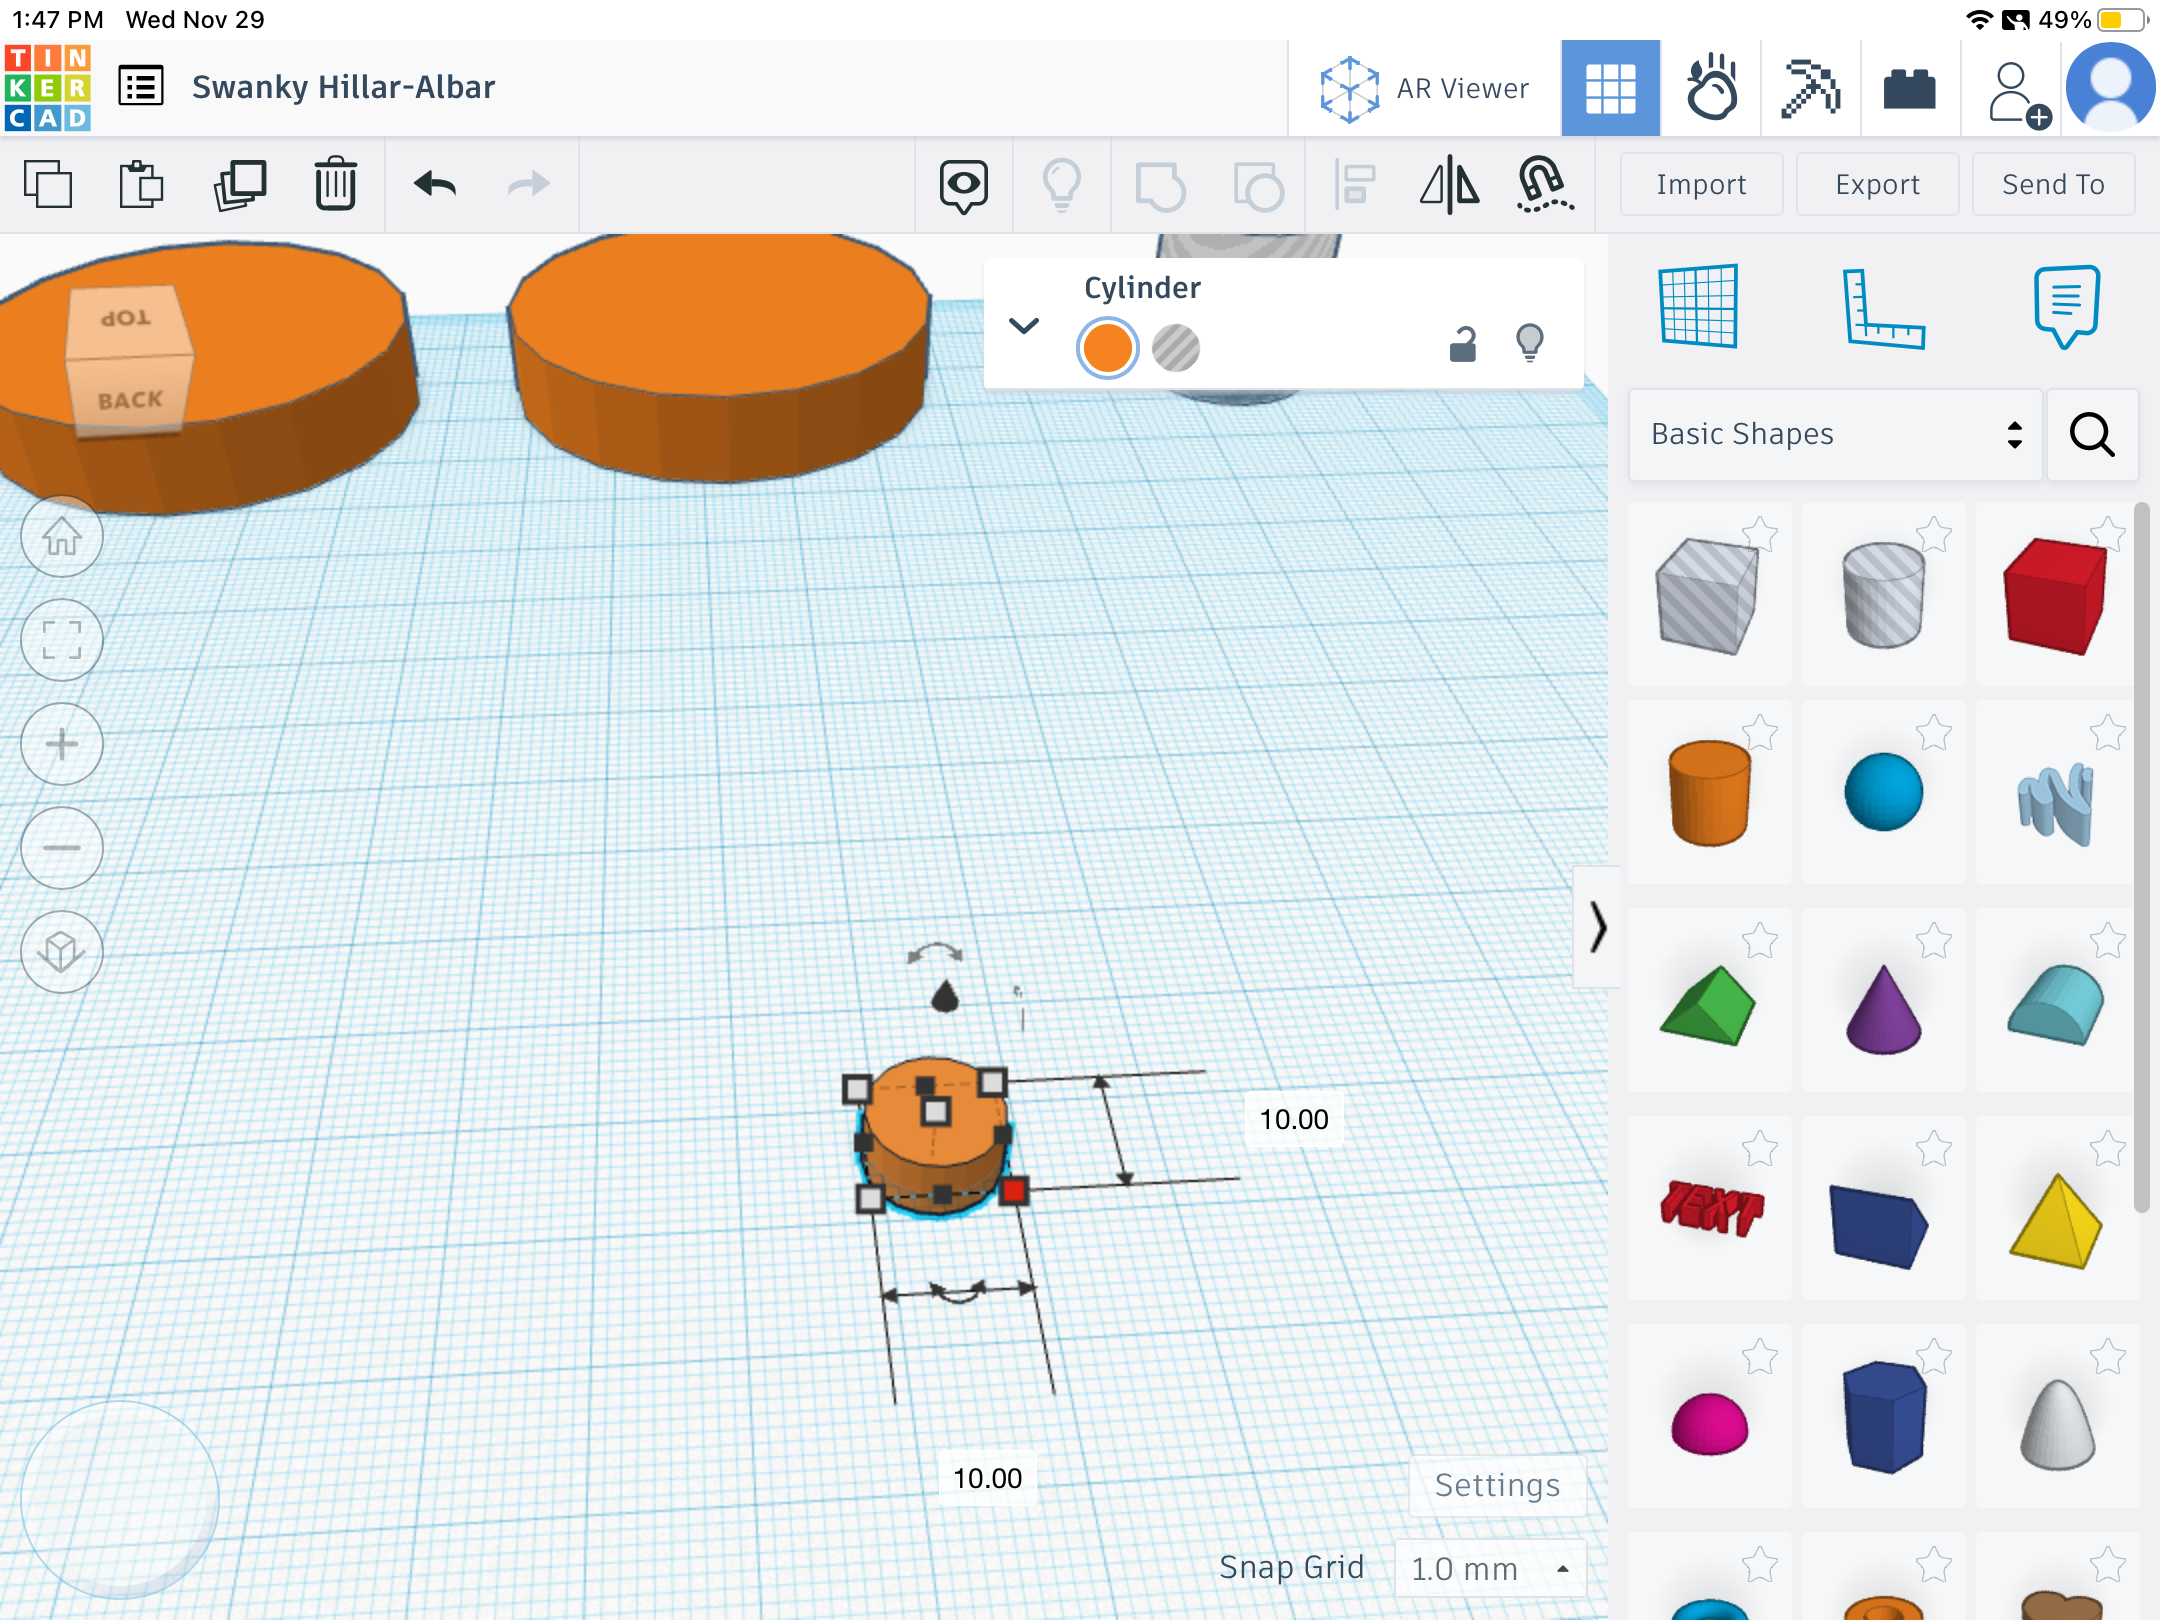Hide the selected Cylinder shape
The width and height of the screenshot is (2160, 1620).
tap(1530, 342)
